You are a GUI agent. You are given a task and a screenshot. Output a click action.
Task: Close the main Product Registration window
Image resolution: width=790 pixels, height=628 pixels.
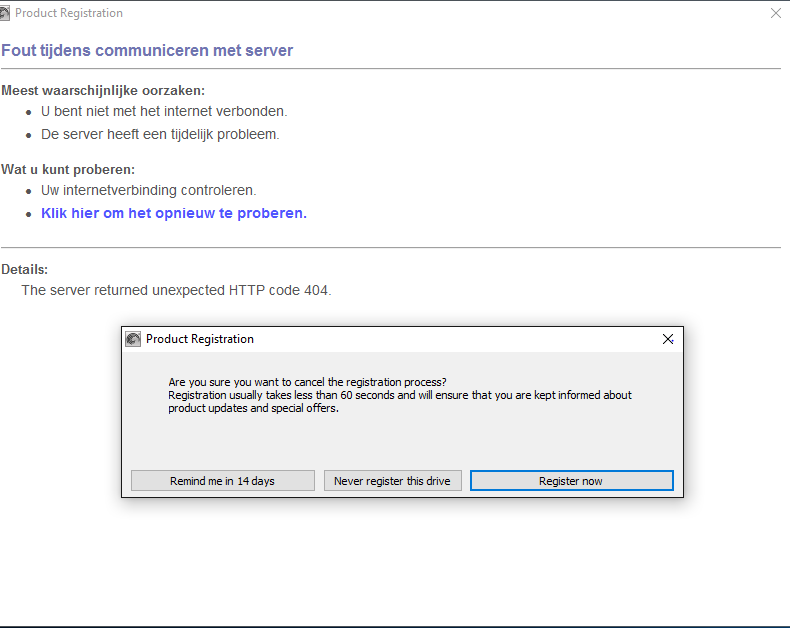point(776,13)
